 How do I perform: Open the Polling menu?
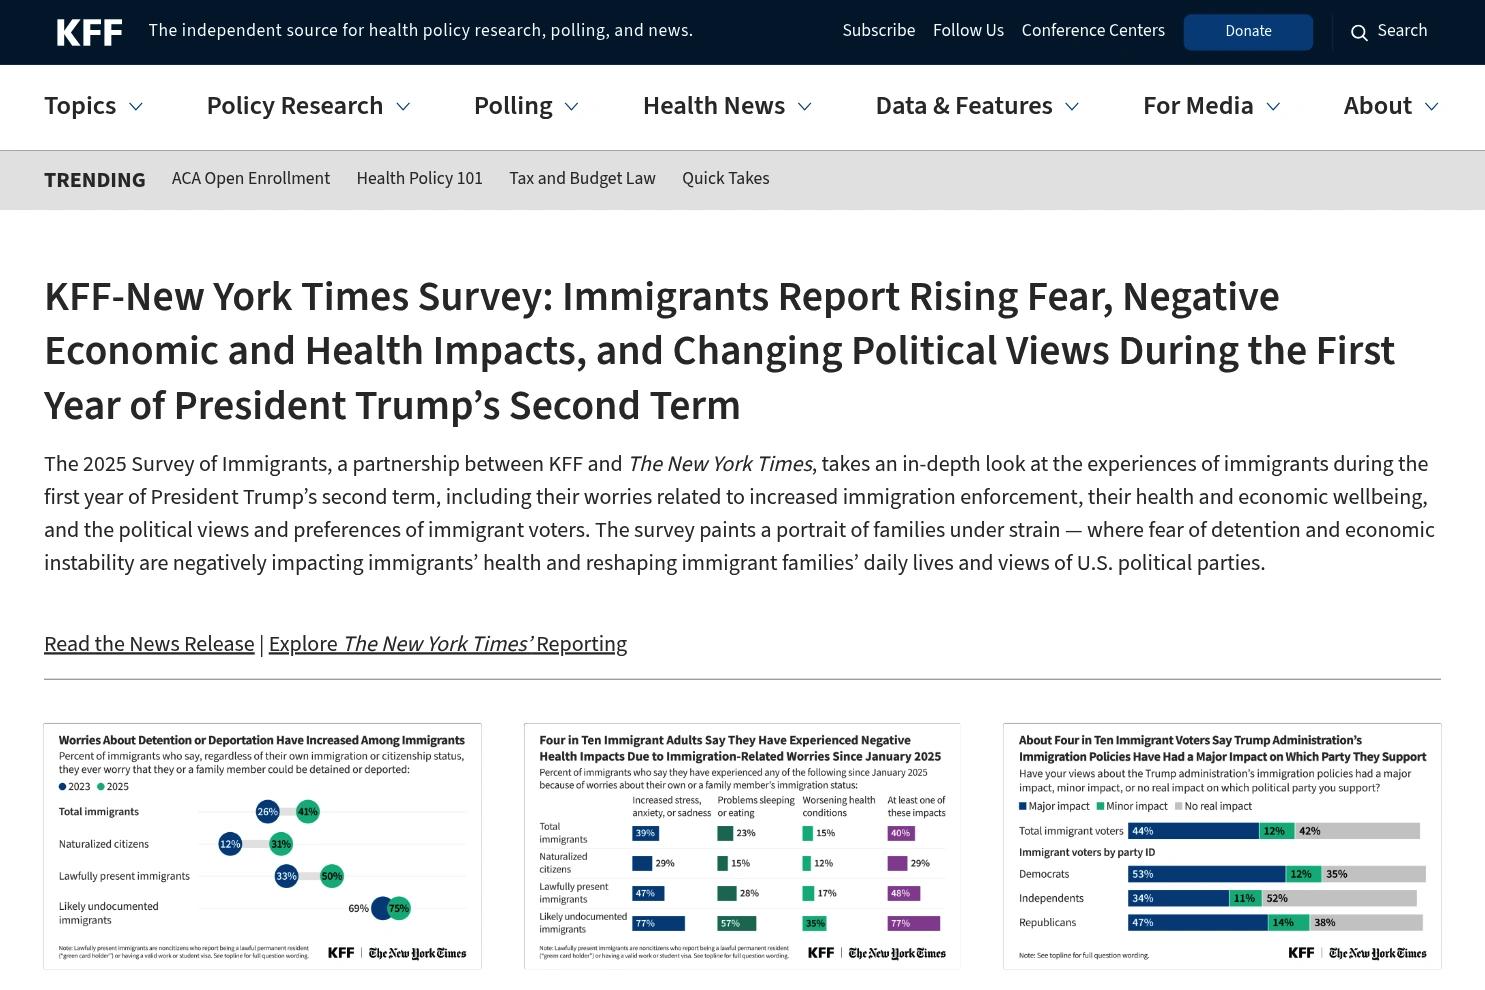[x=513, y=106]
